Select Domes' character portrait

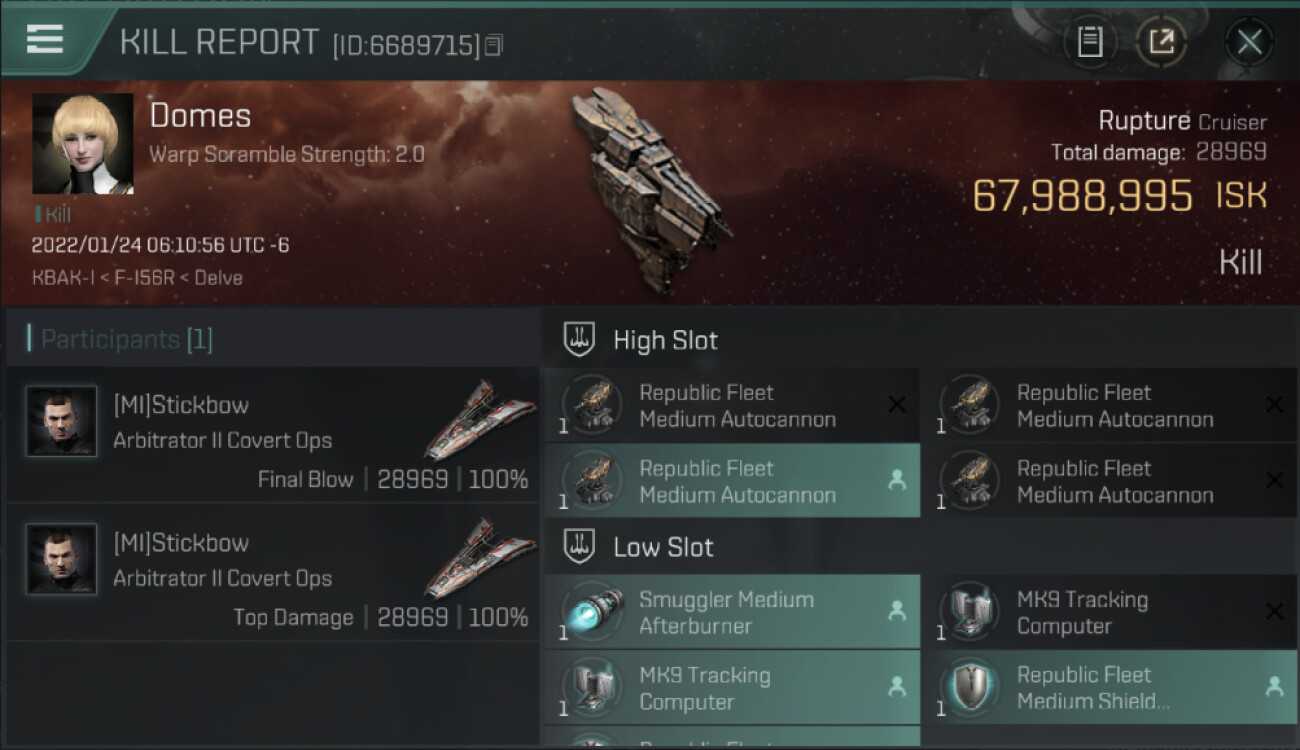pos(83,144)
